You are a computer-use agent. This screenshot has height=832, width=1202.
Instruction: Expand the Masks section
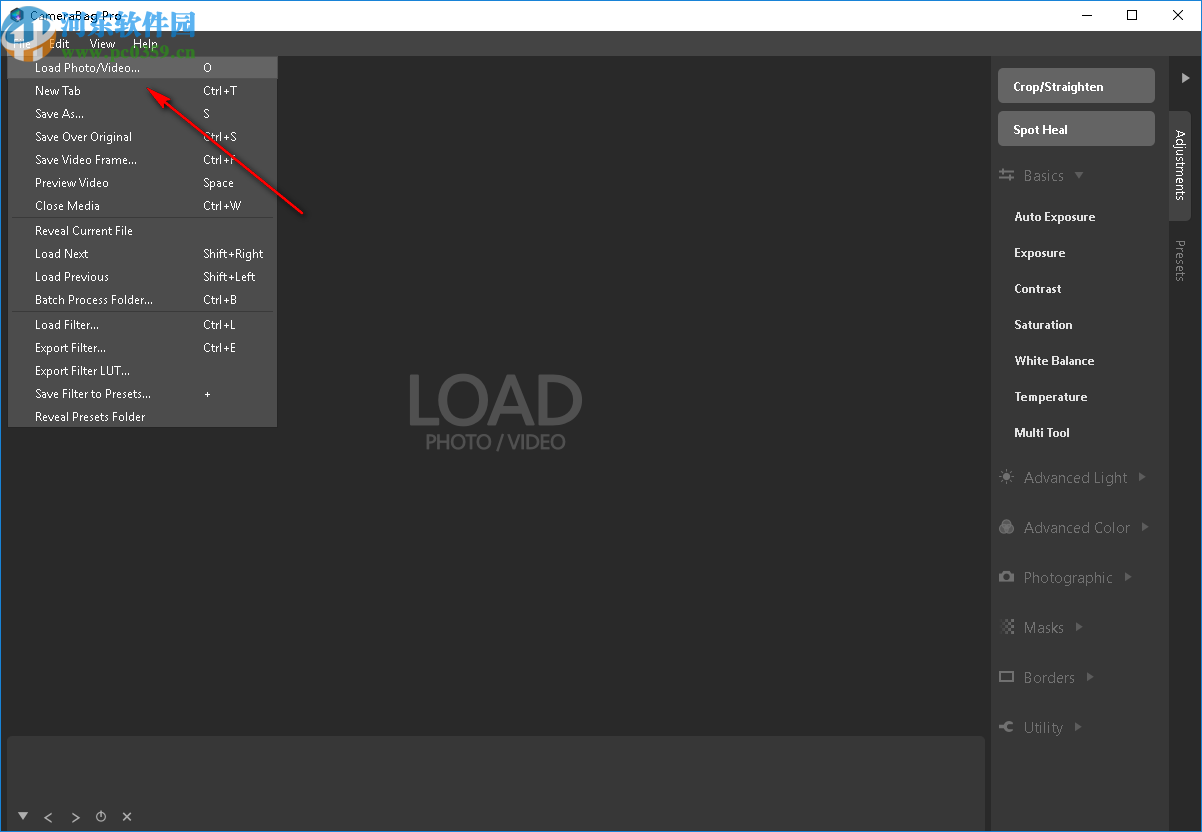[x=1041, y=628]
